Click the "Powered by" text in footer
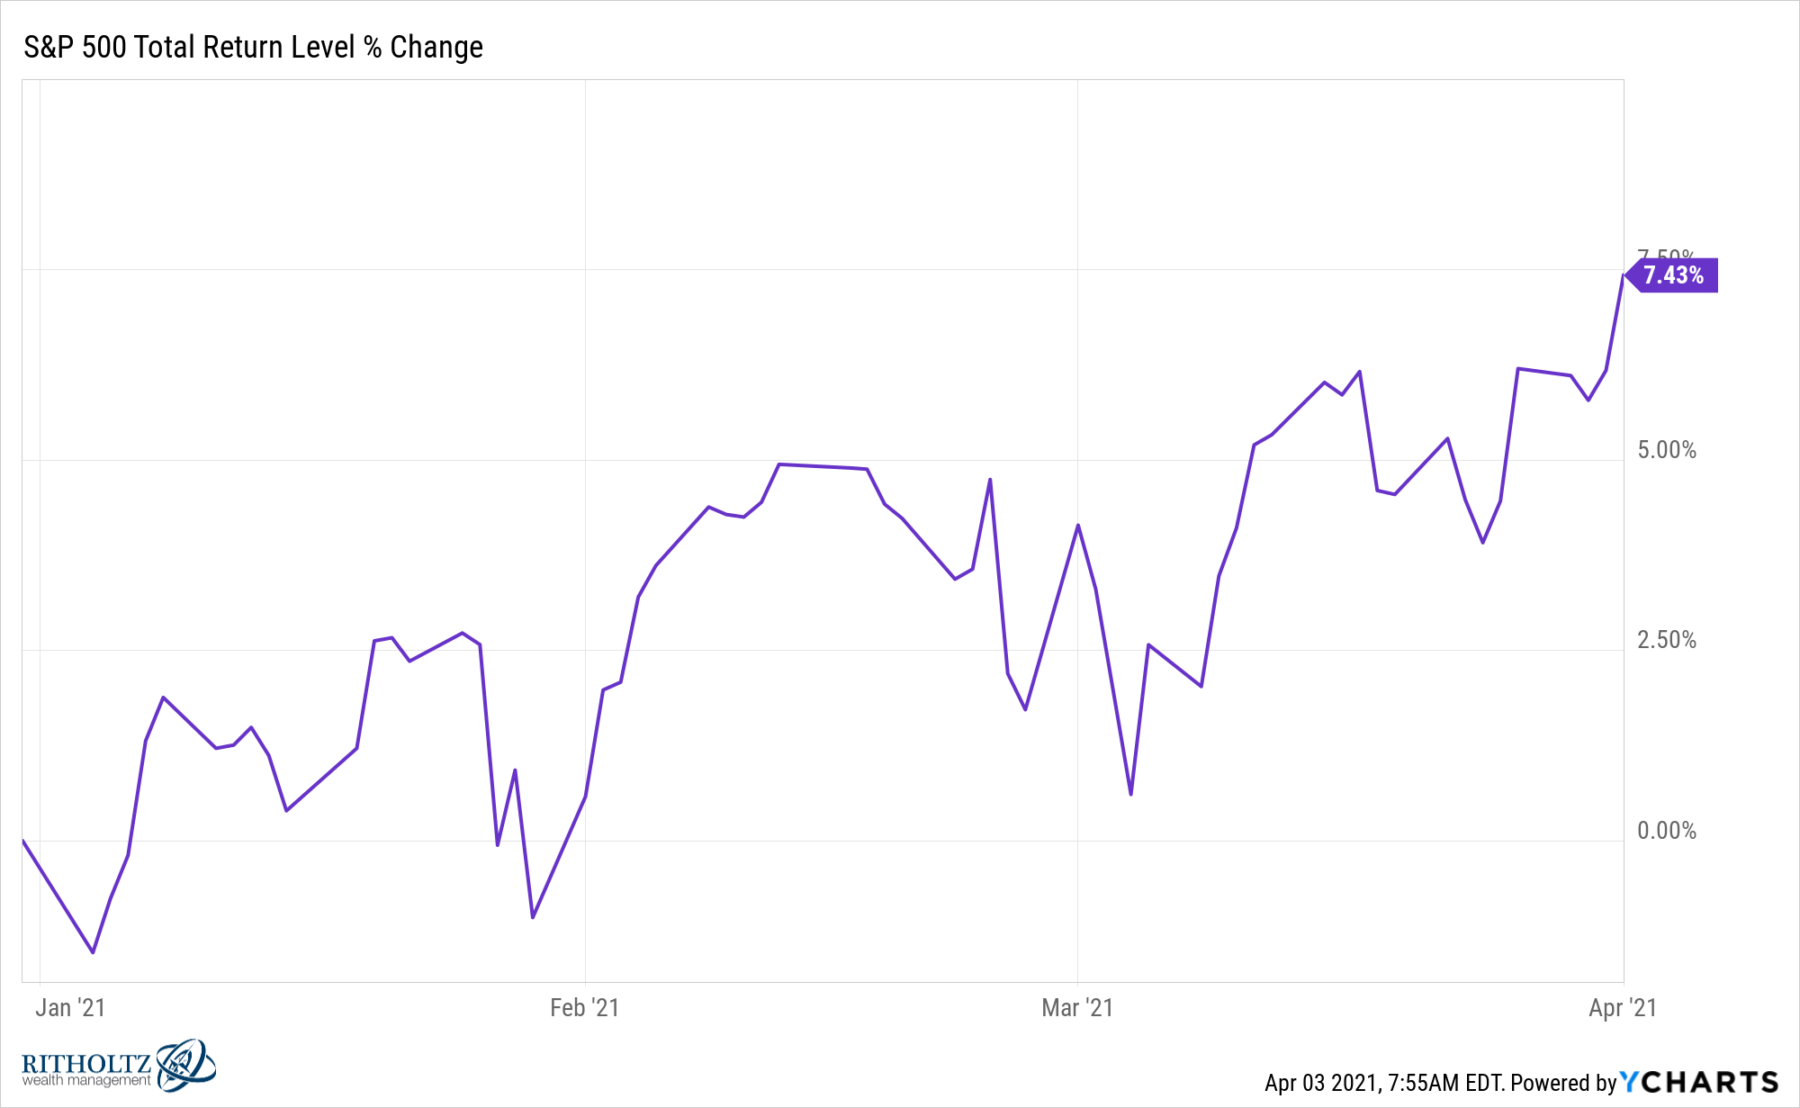Image resolution: width=1800 pixels, height=1108 pixels. click(1563, 1083)
